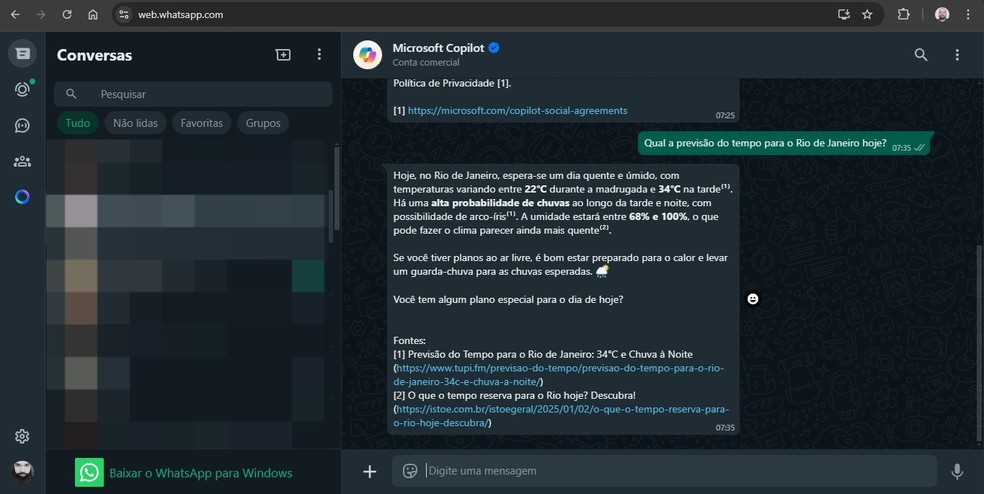Click the conversation scrollbar on right

(980, 342)
